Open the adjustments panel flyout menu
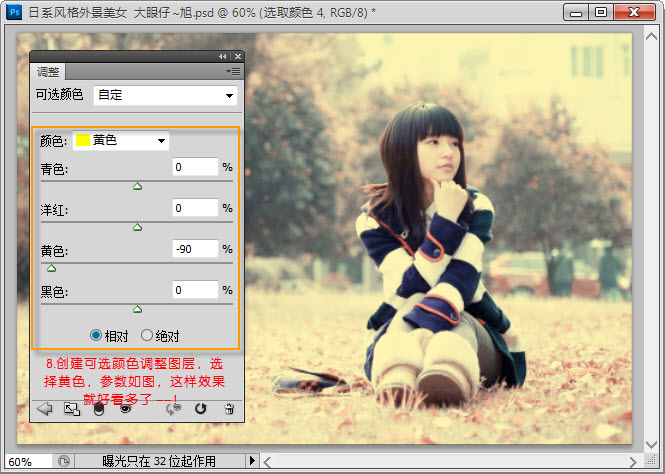This screenshot has height=474, width=665. (x=233, y=72)
